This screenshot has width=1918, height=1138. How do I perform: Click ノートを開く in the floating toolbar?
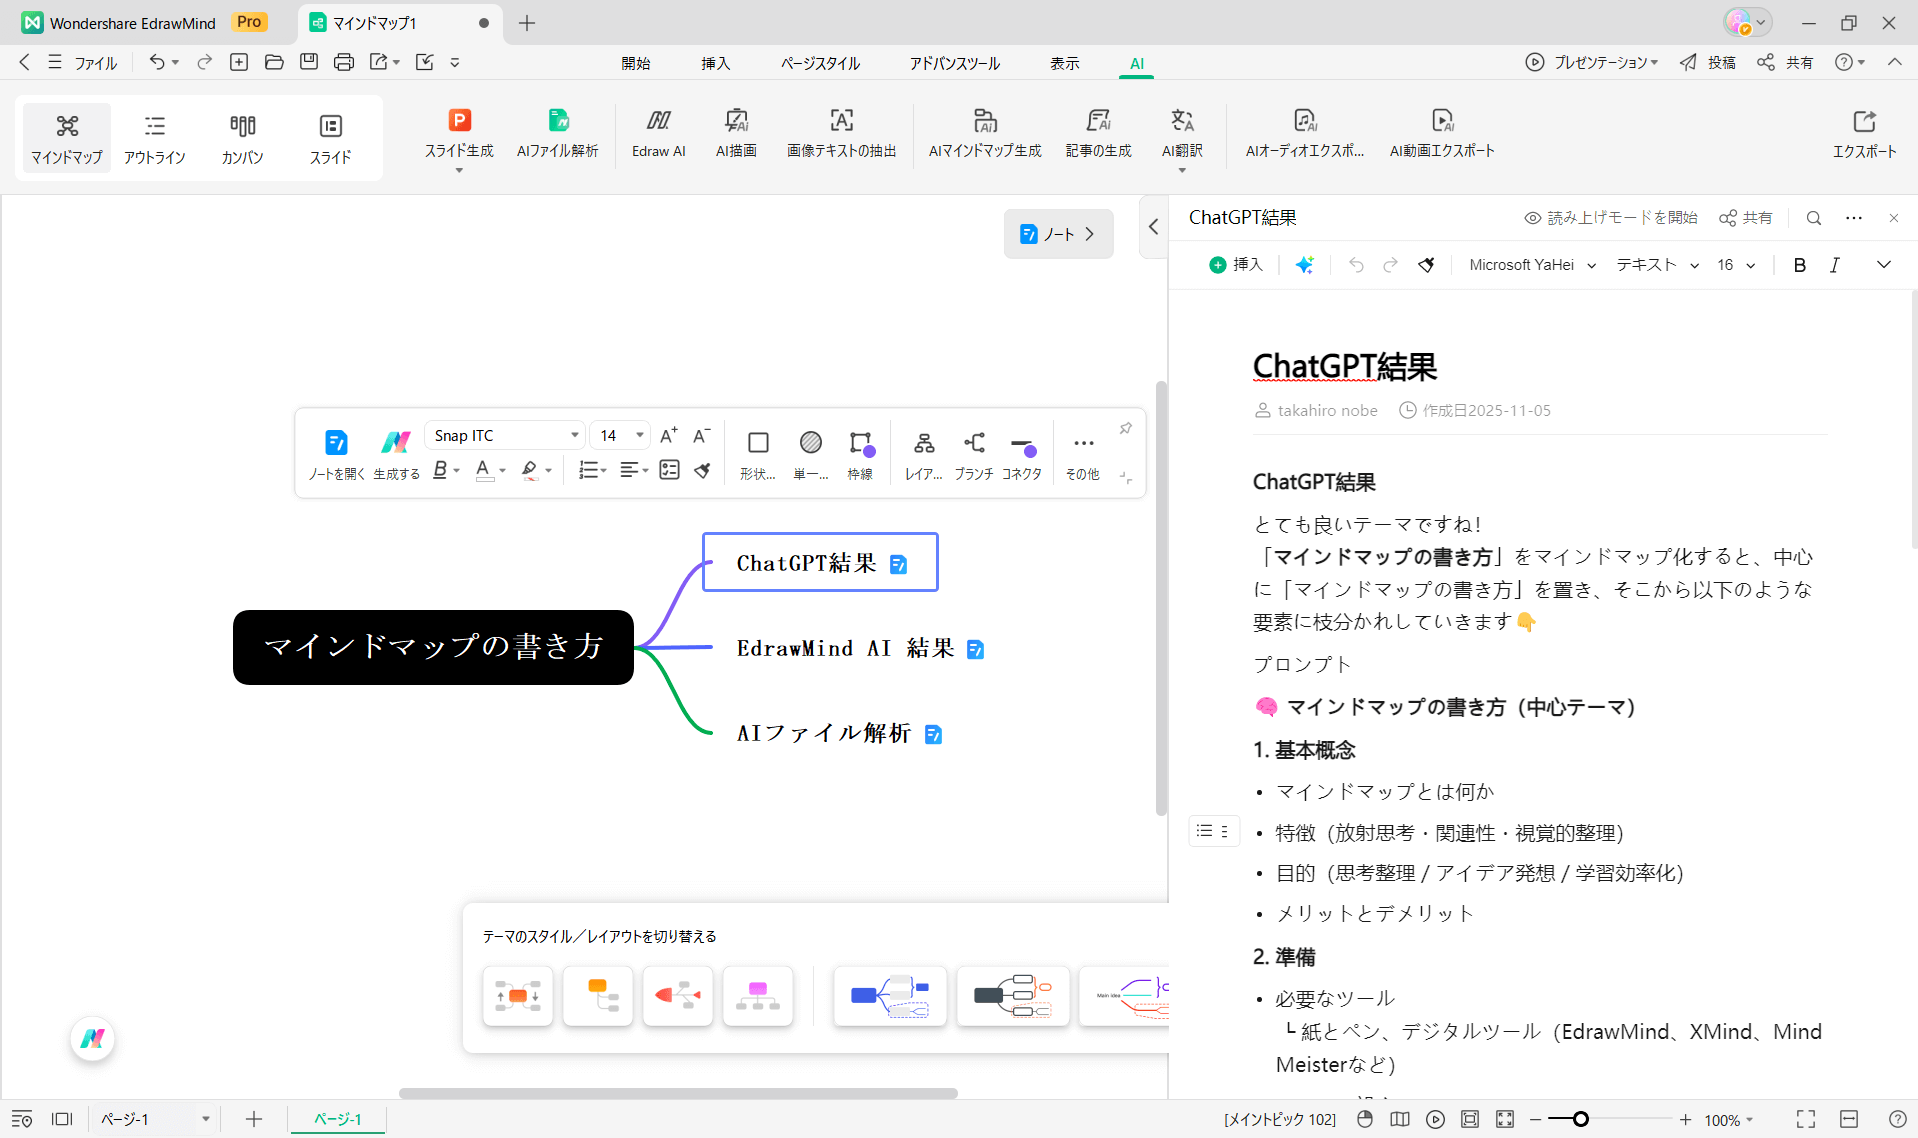pyautogui.click(x=336, y=452)
